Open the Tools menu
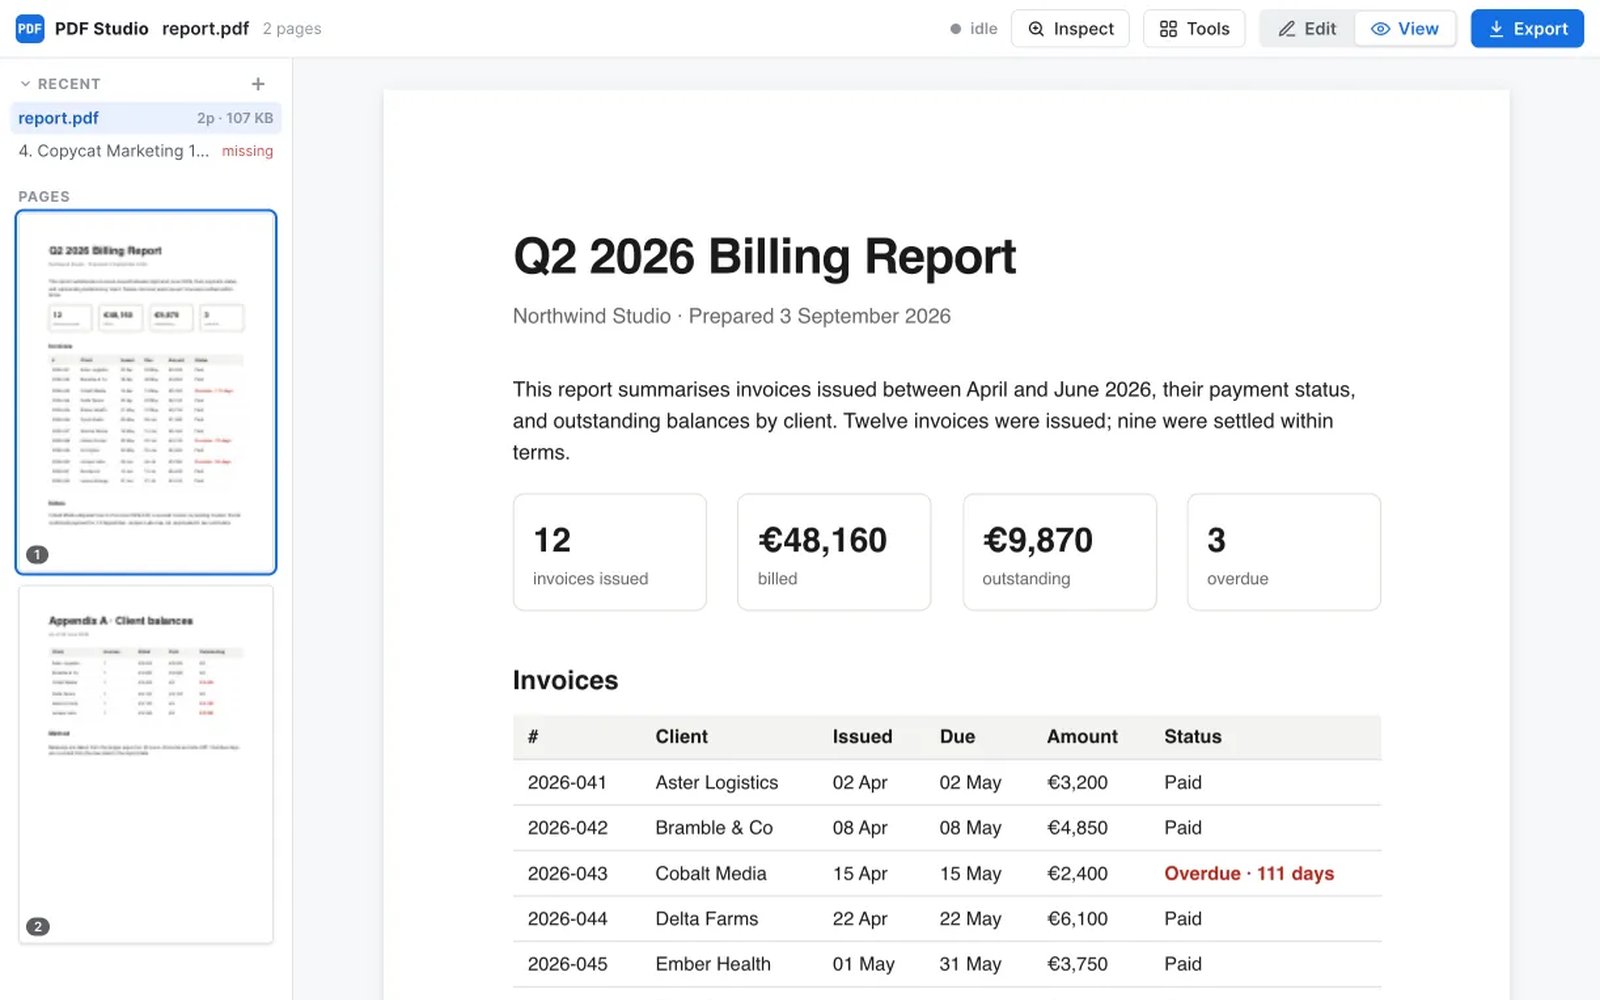 1194,29
